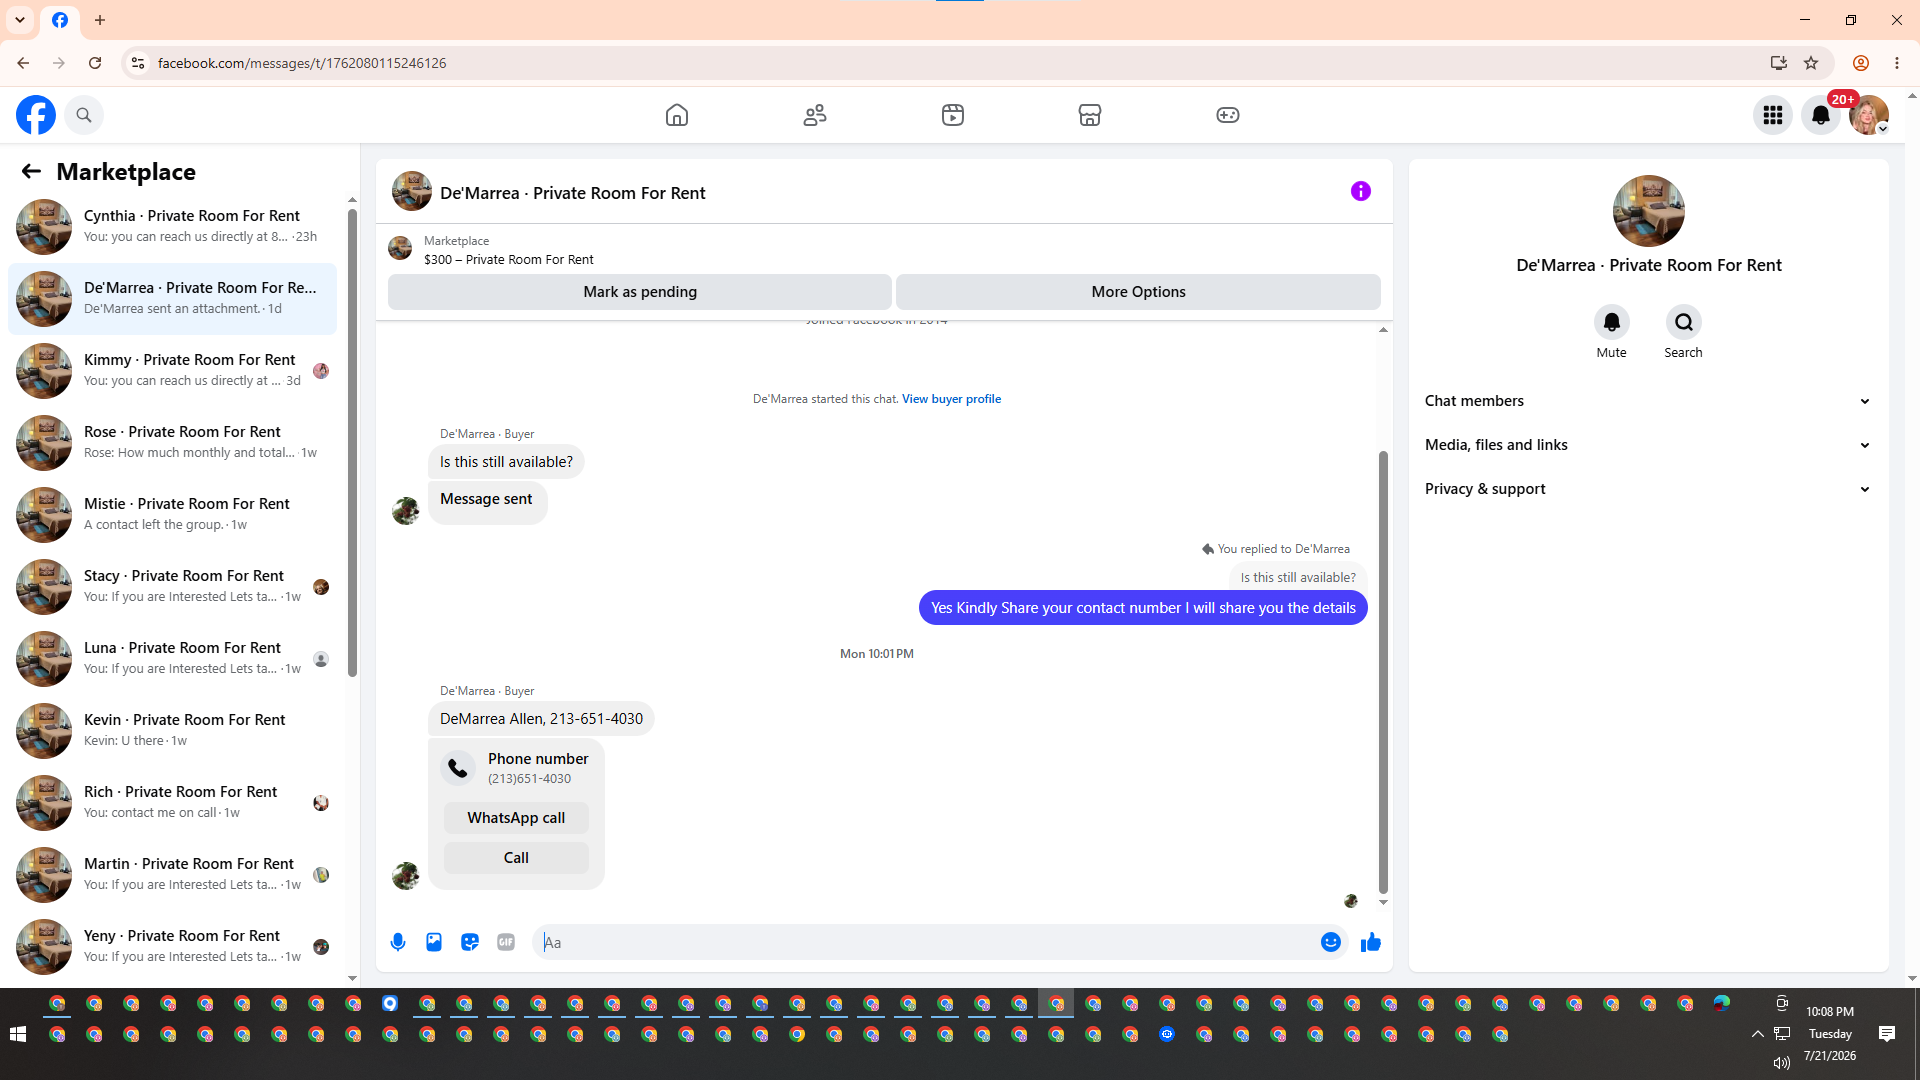
Task: Open Stacy's Private Room For Rent chat
Action: [x=172, y=587]
